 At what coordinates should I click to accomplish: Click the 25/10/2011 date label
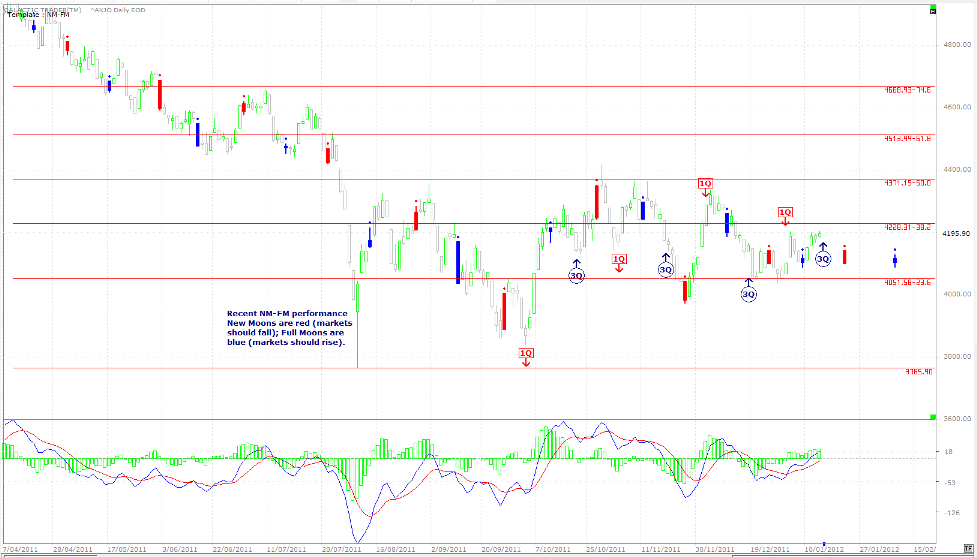[608, 550]
